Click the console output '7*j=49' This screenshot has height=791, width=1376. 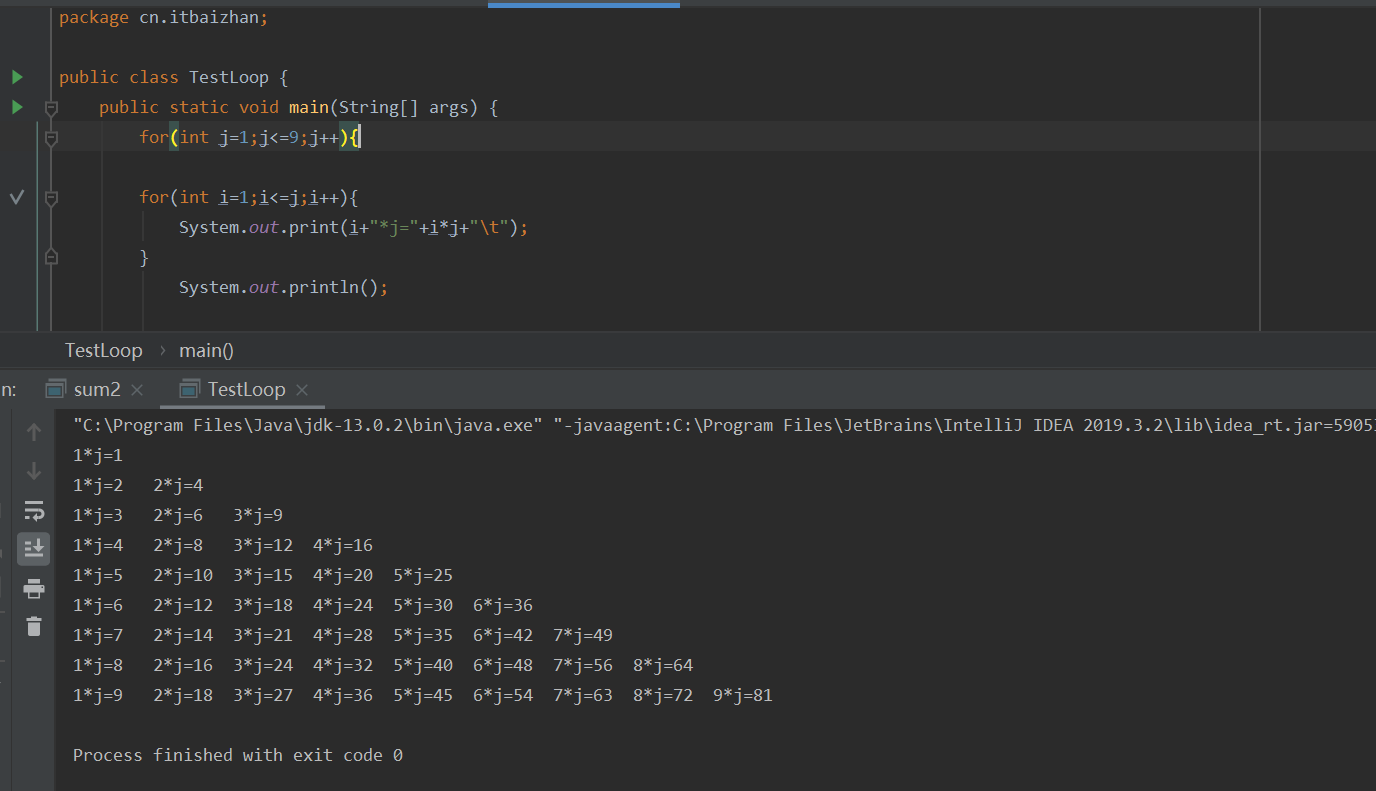[583, 635]
